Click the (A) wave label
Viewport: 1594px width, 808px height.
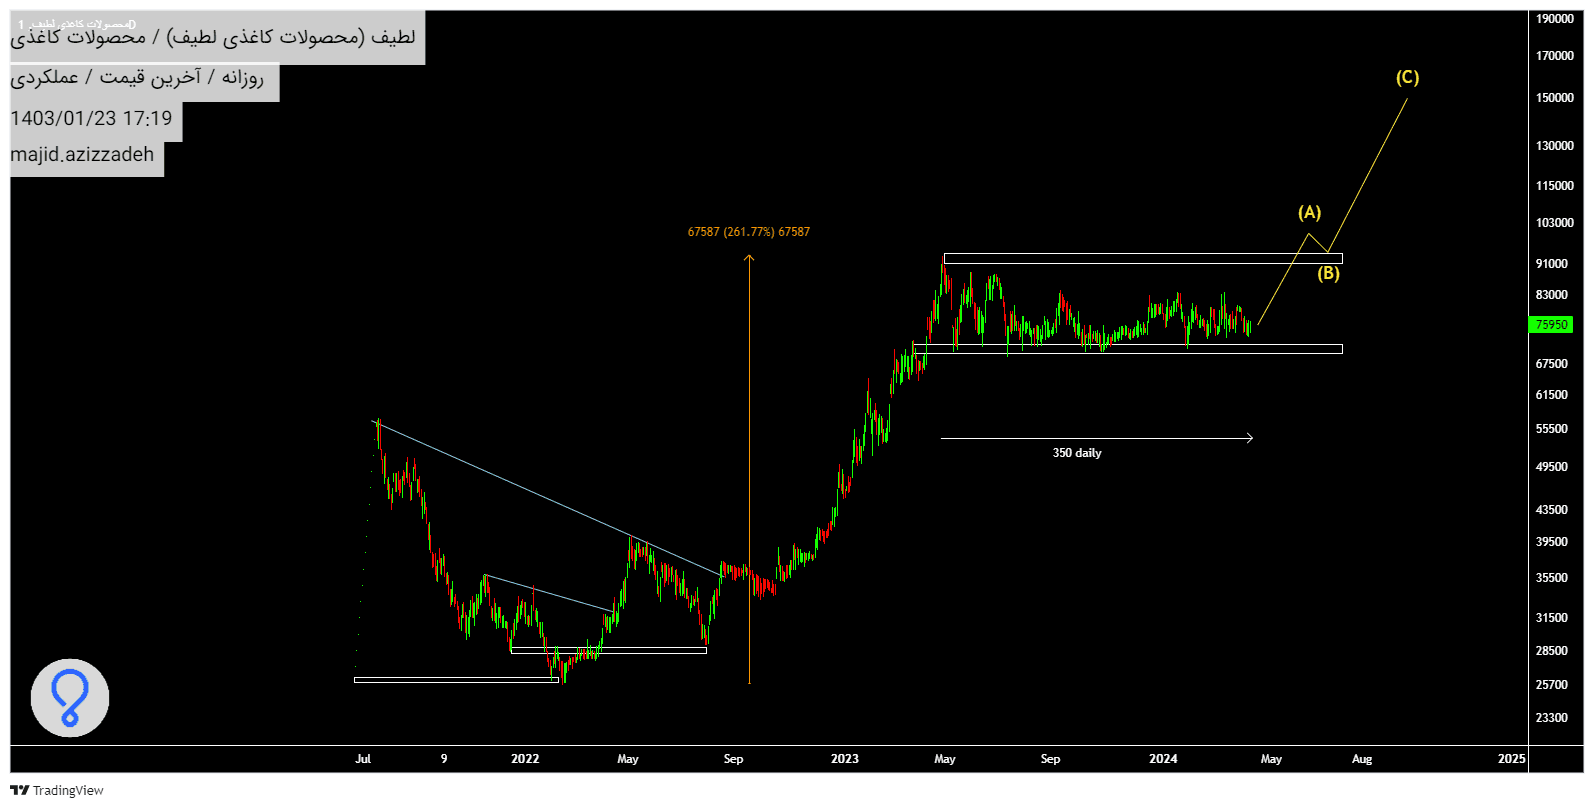click(x=1309, y=212)
